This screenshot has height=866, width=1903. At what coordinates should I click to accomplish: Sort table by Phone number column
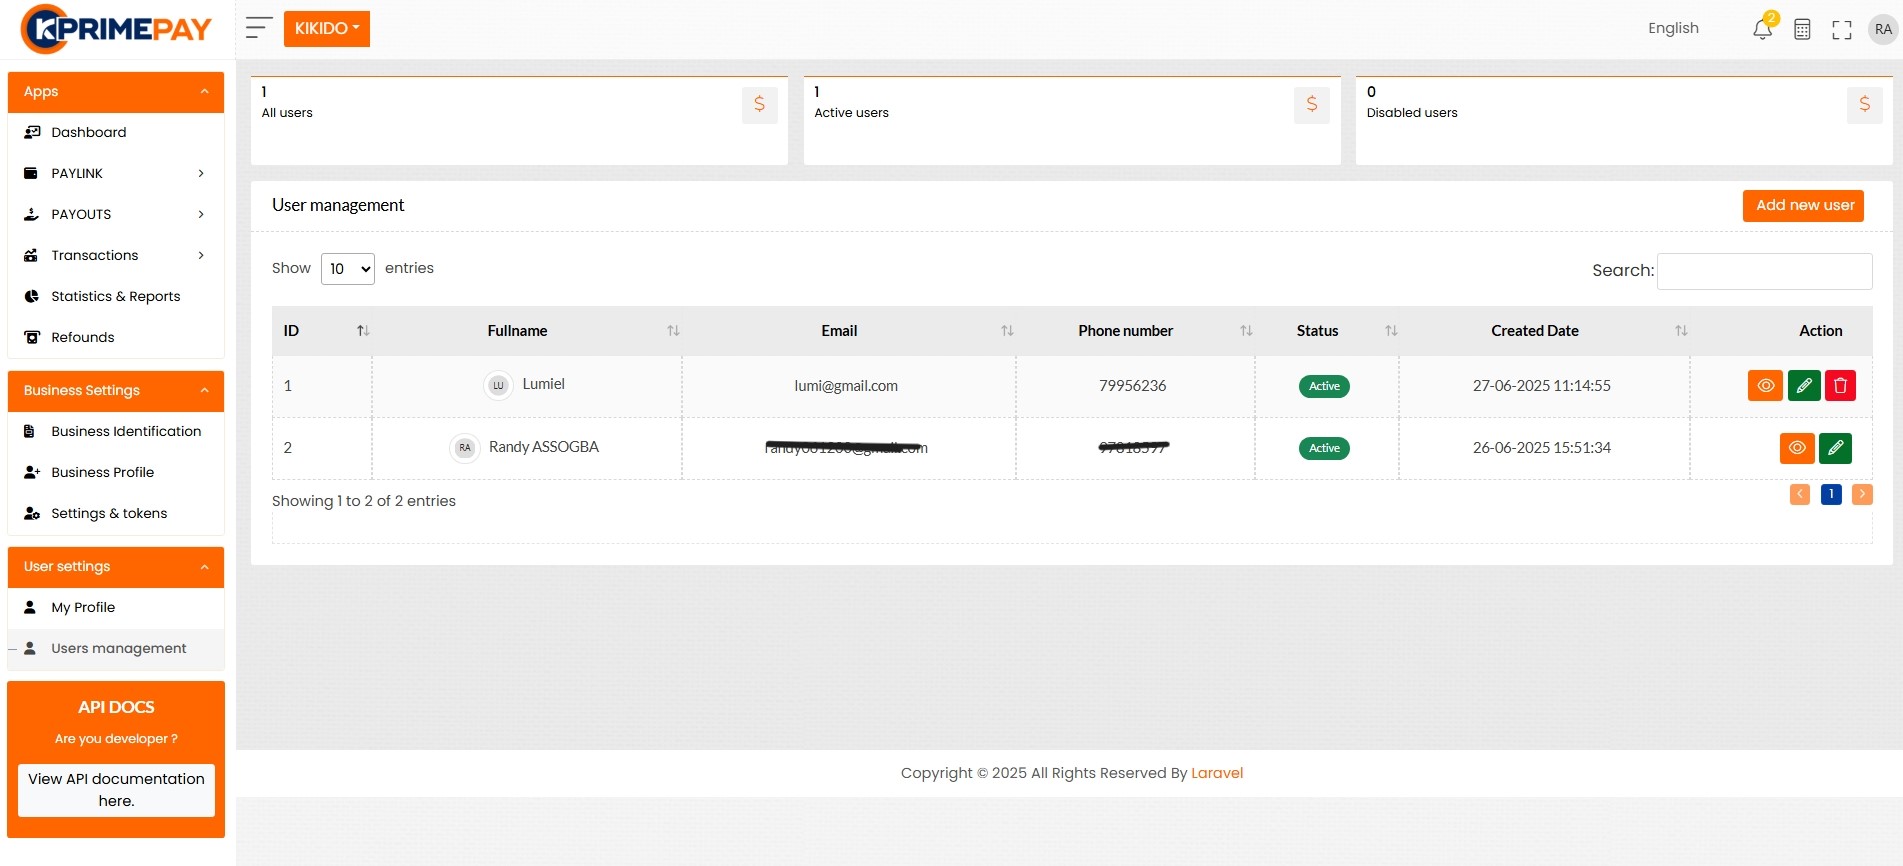tap(1135, 331)
